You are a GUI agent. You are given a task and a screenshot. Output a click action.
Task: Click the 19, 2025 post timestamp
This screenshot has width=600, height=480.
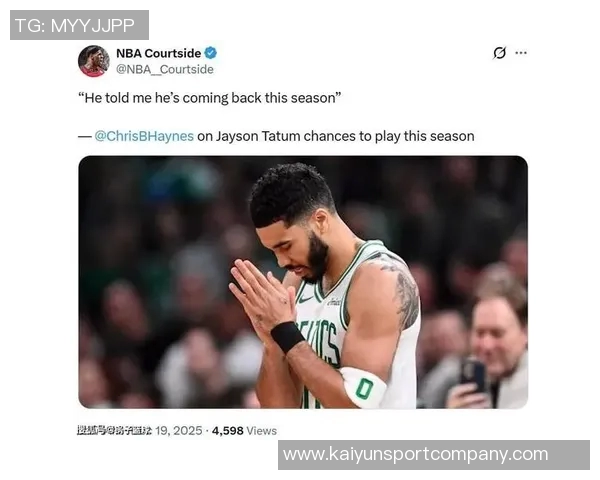point(179,431)
